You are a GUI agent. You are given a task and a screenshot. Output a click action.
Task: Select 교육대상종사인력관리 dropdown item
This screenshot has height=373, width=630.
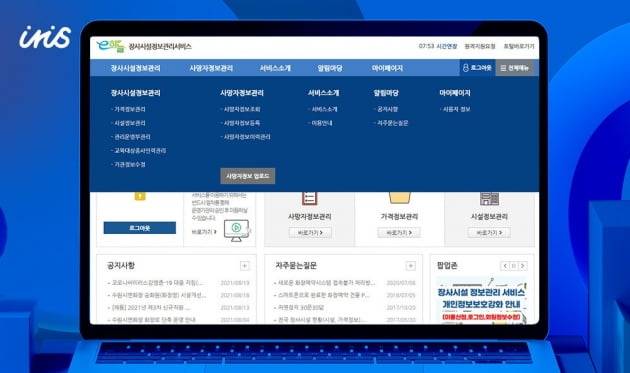(139, 151)
